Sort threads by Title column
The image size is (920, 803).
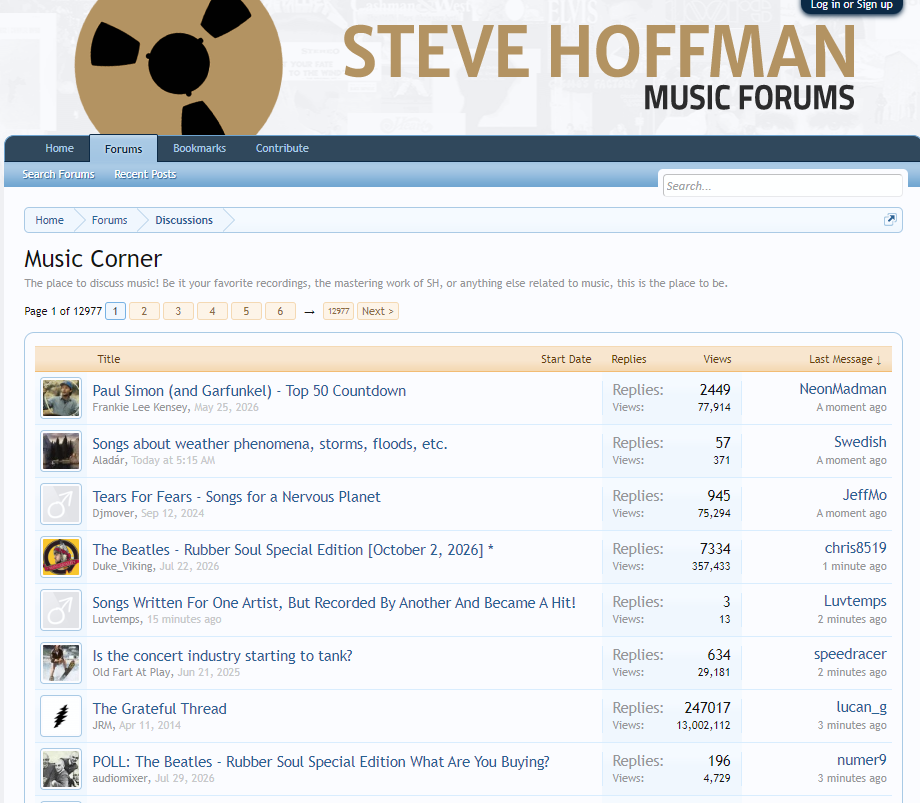point(109,359)
